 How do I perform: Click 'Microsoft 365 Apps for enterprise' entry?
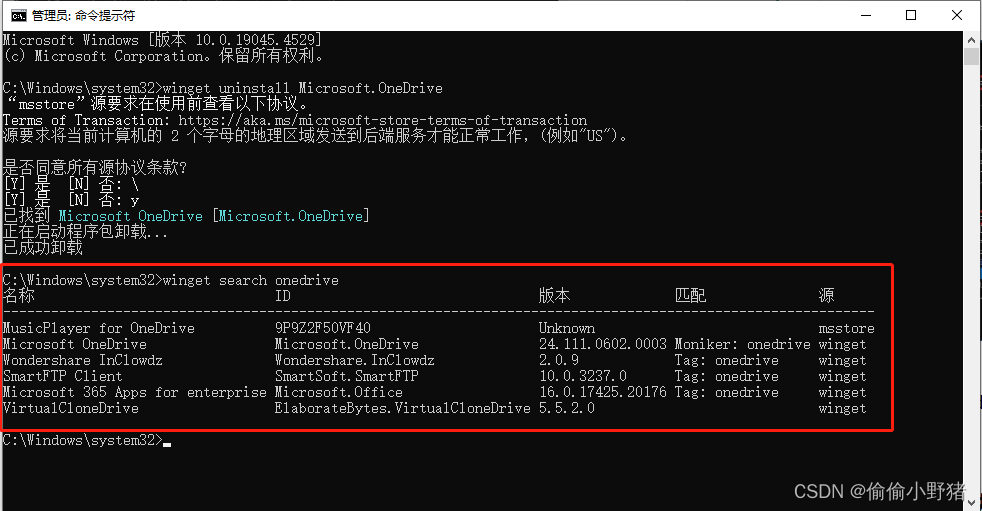pyautogui.click(x=135, y=393)
